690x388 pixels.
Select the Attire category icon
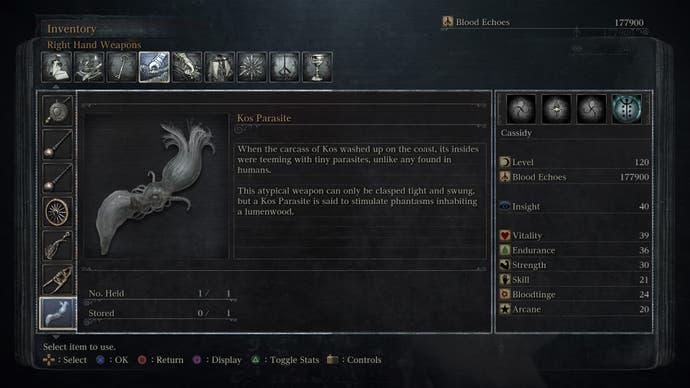coord(219,67)
